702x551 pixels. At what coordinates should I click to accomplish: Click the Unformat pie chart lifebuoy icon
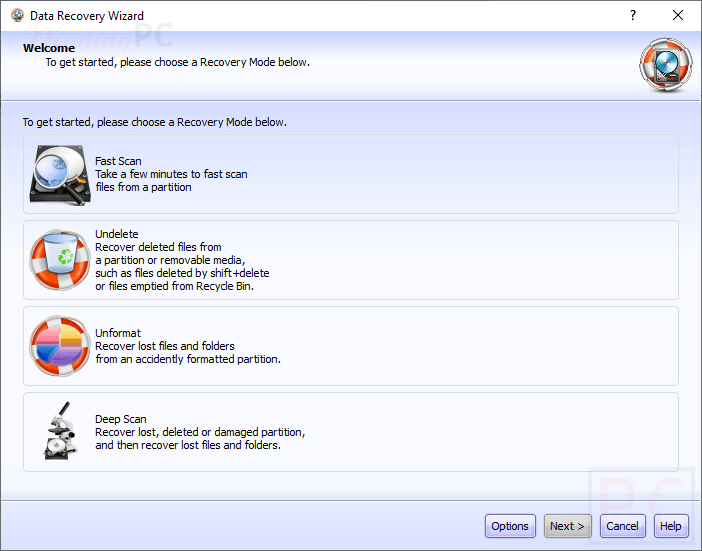pos(60,346)
